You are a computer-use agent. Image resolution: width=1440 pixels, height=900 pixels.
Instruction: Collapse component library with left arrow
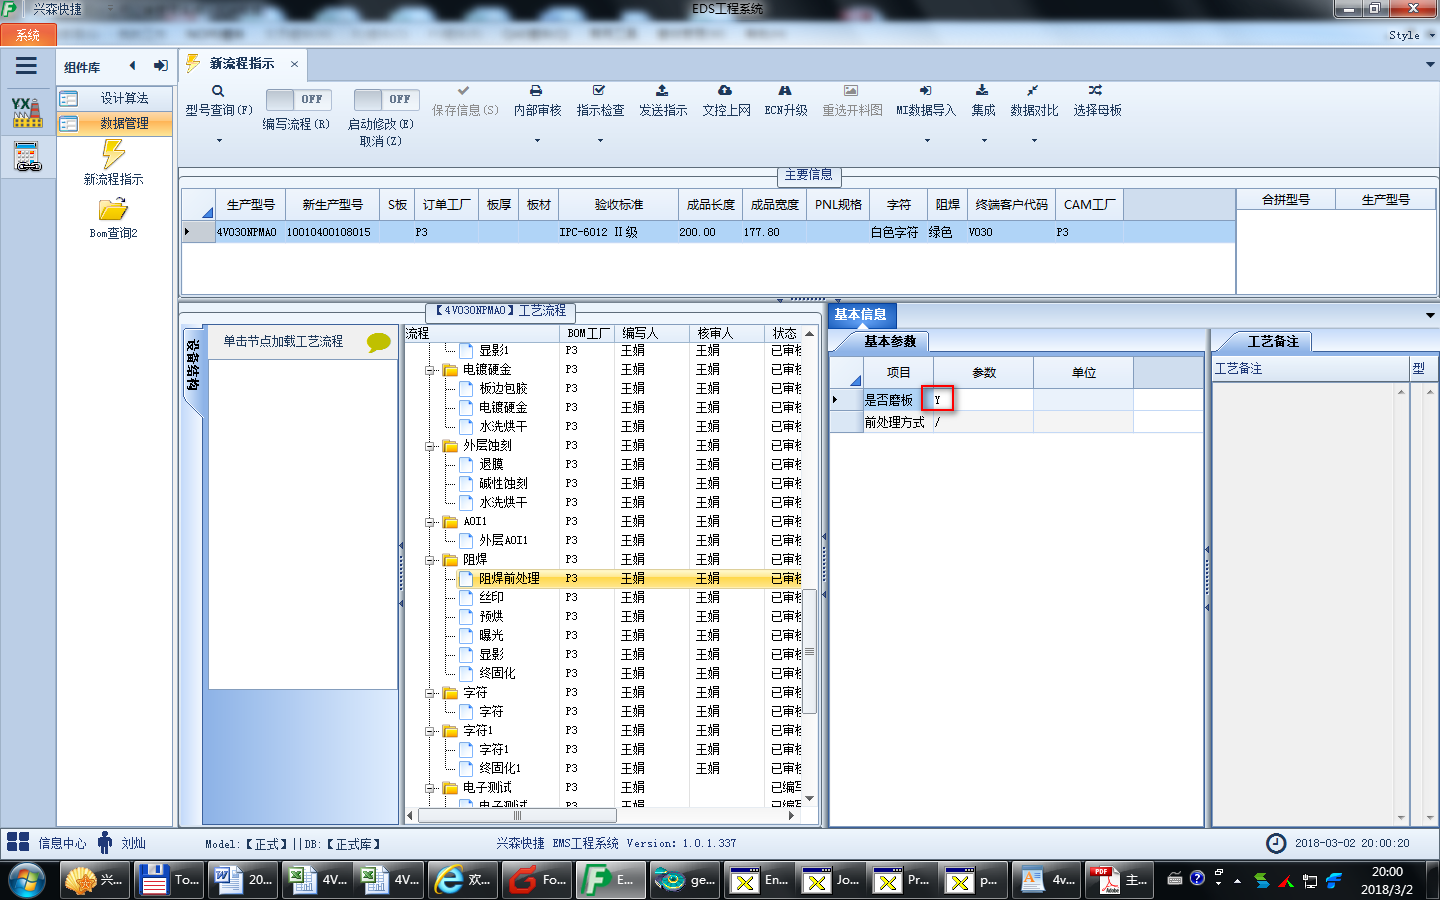(132, 66)
